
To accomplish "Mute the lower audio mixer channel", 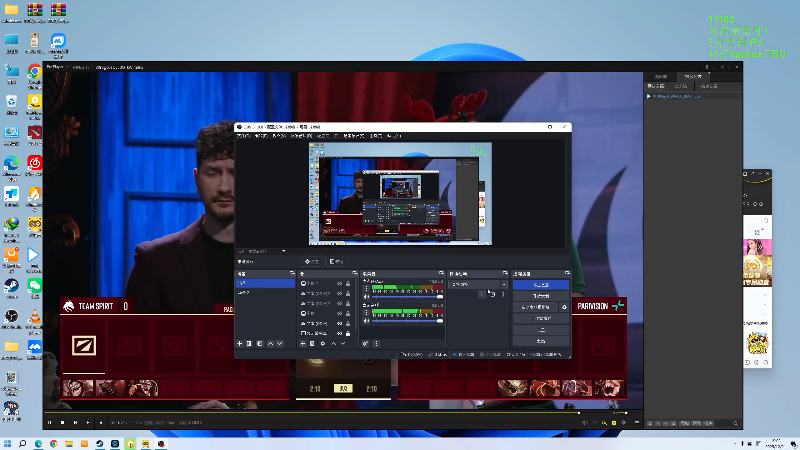I will [366, 321].
